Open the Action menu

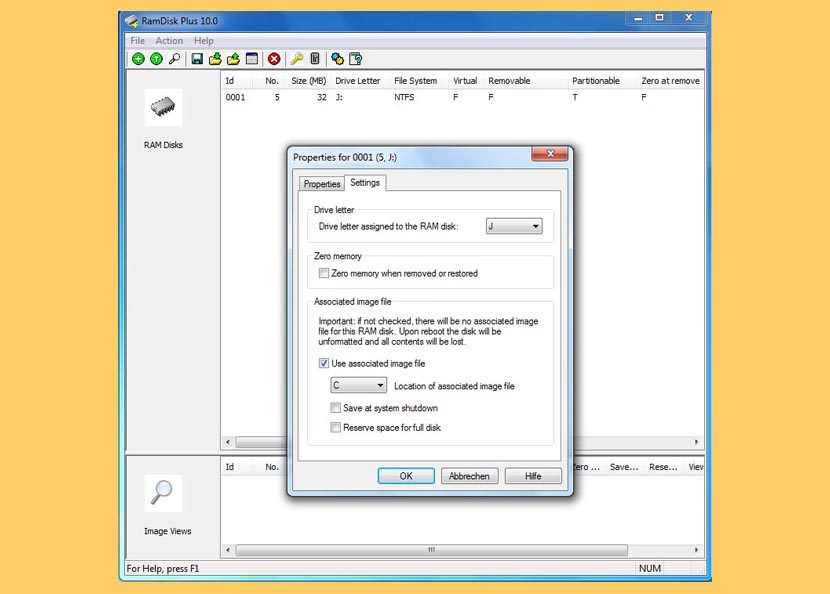pos(169,41)
